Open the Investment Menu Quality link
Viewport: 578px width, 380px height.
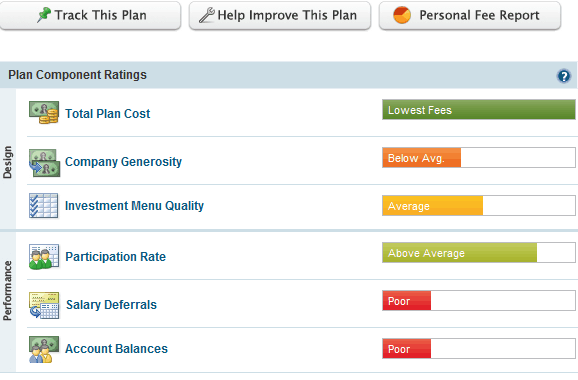(x=135, y=206)
